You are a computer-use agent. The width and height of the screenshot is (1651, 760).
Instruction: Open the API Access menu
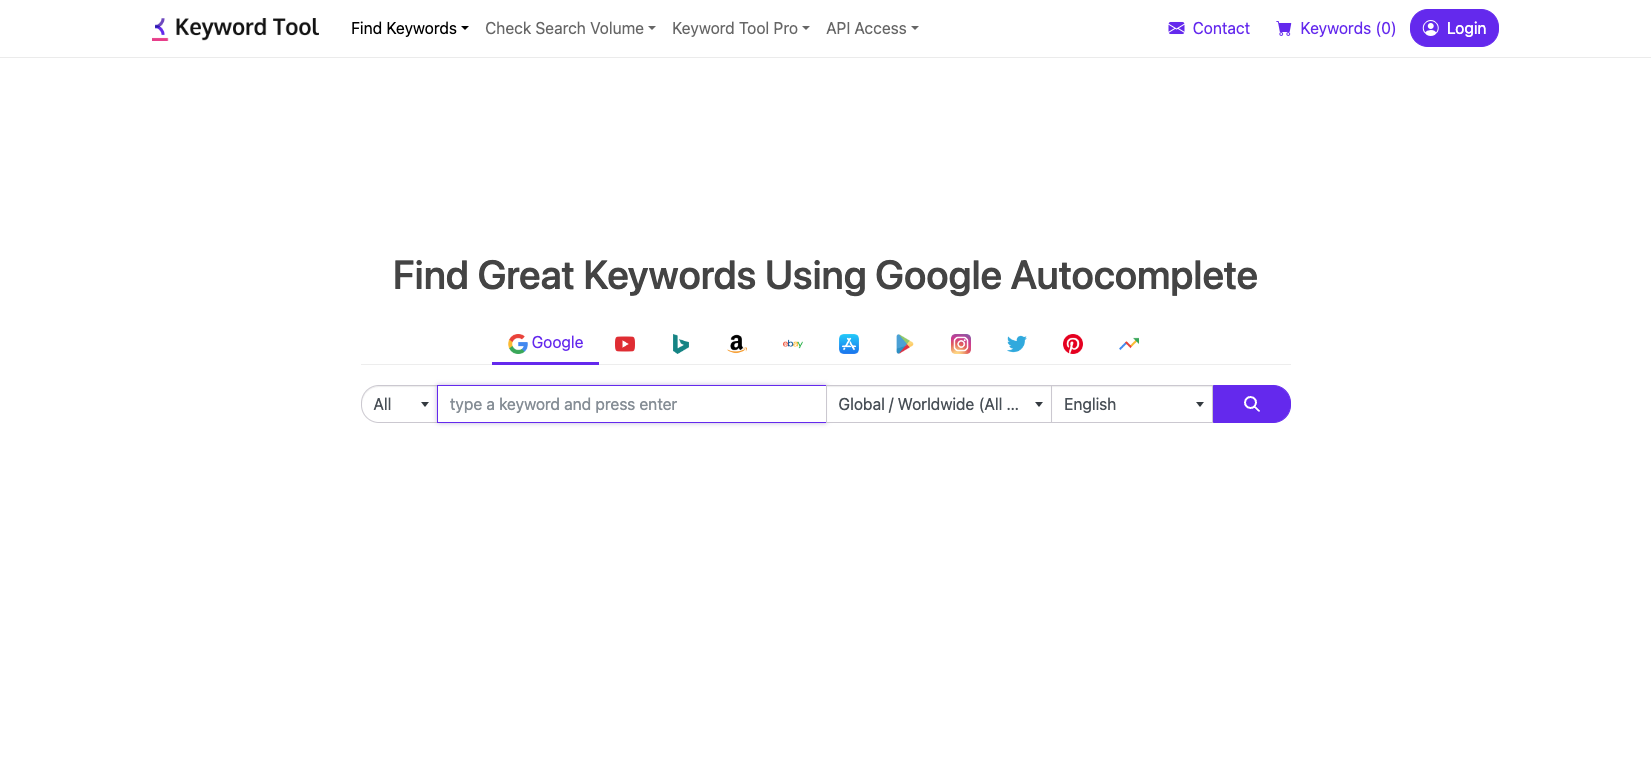[x=872, y=28]
